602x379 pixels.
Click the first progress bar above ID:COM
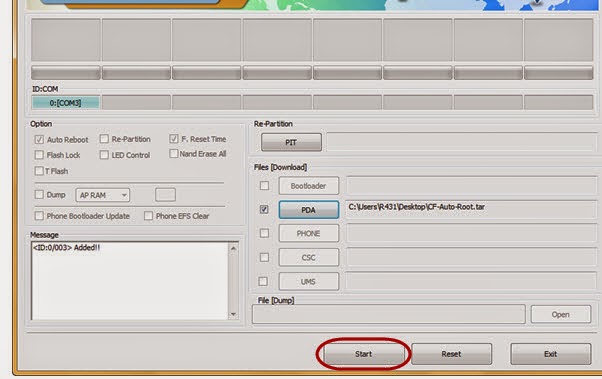[66, 73]
